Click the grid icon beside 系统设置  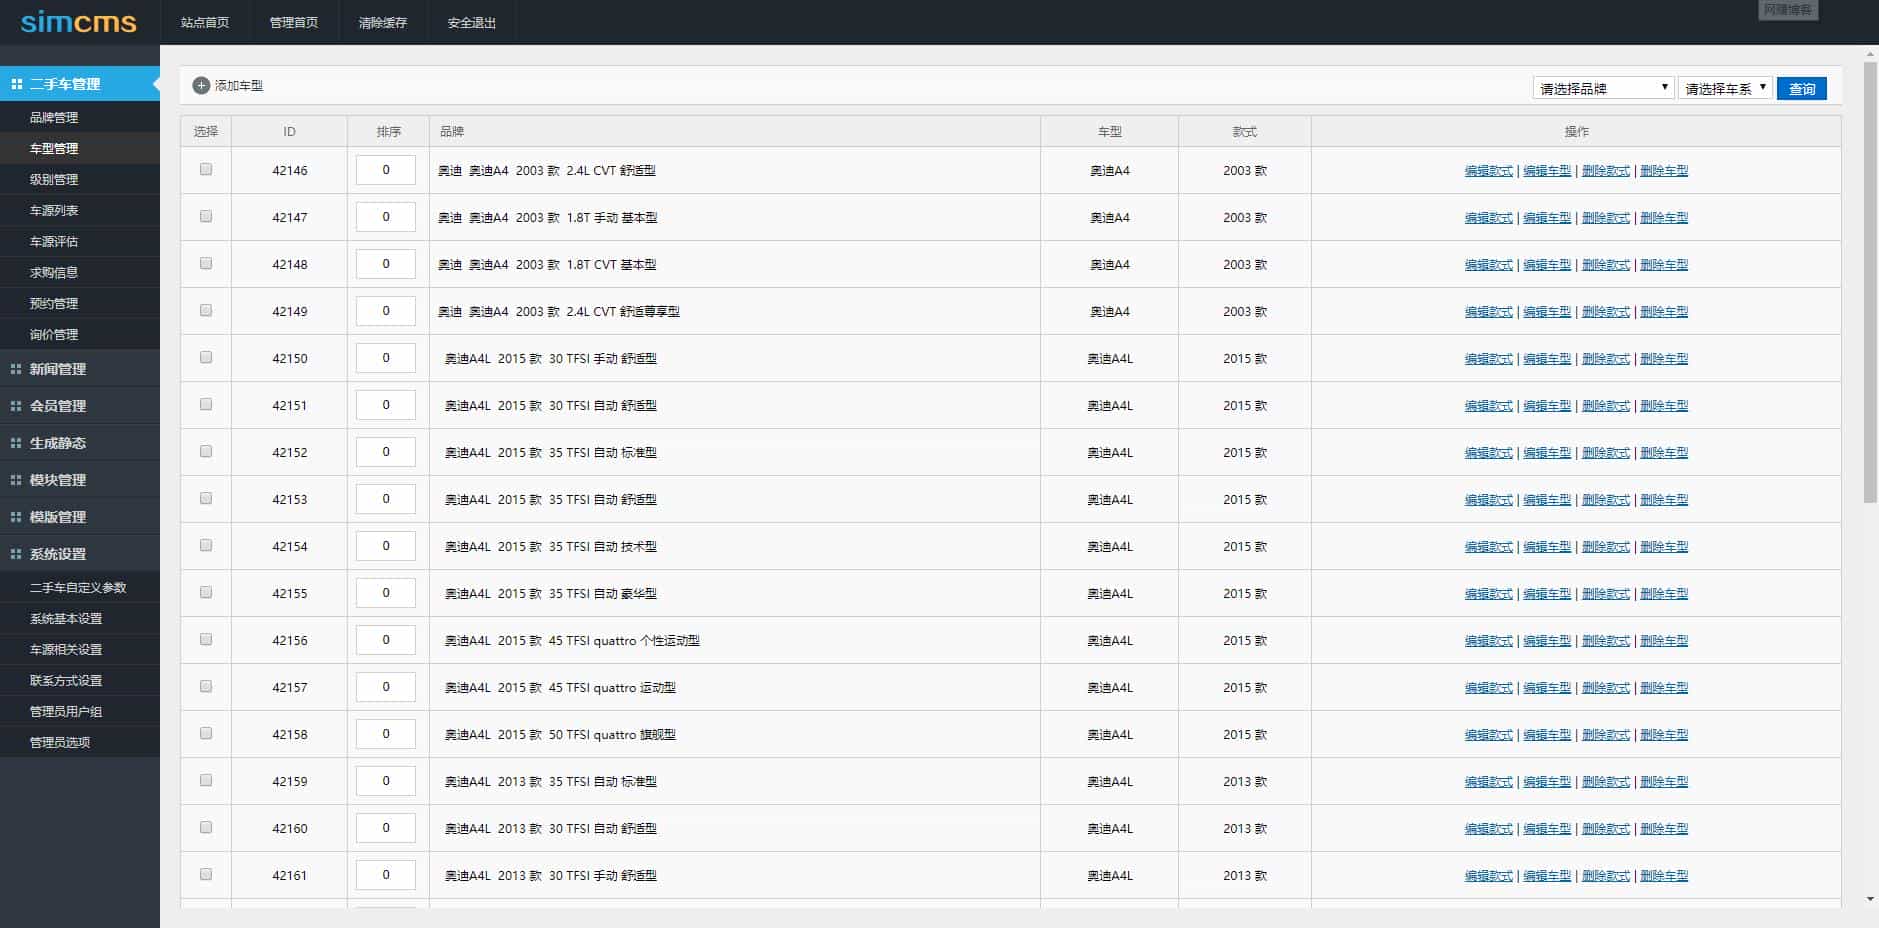(x=16, y=554)
